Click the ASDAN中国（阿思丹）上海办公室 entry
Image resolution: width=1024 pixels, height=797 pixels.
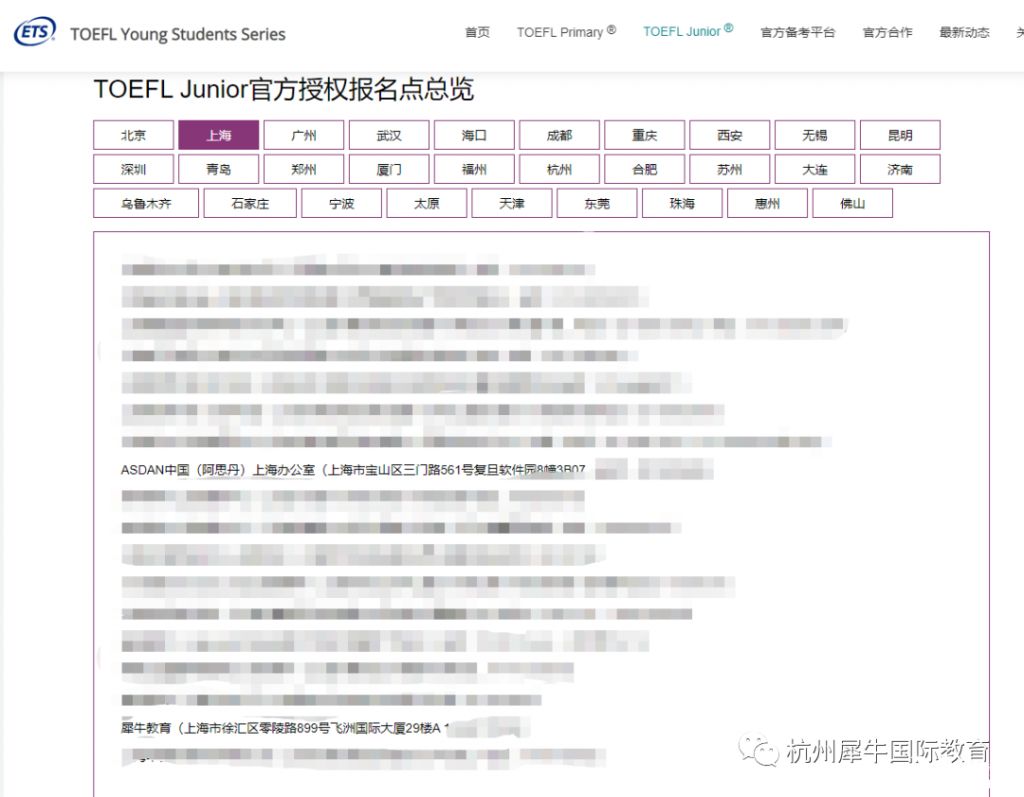(x=353, y=470)
